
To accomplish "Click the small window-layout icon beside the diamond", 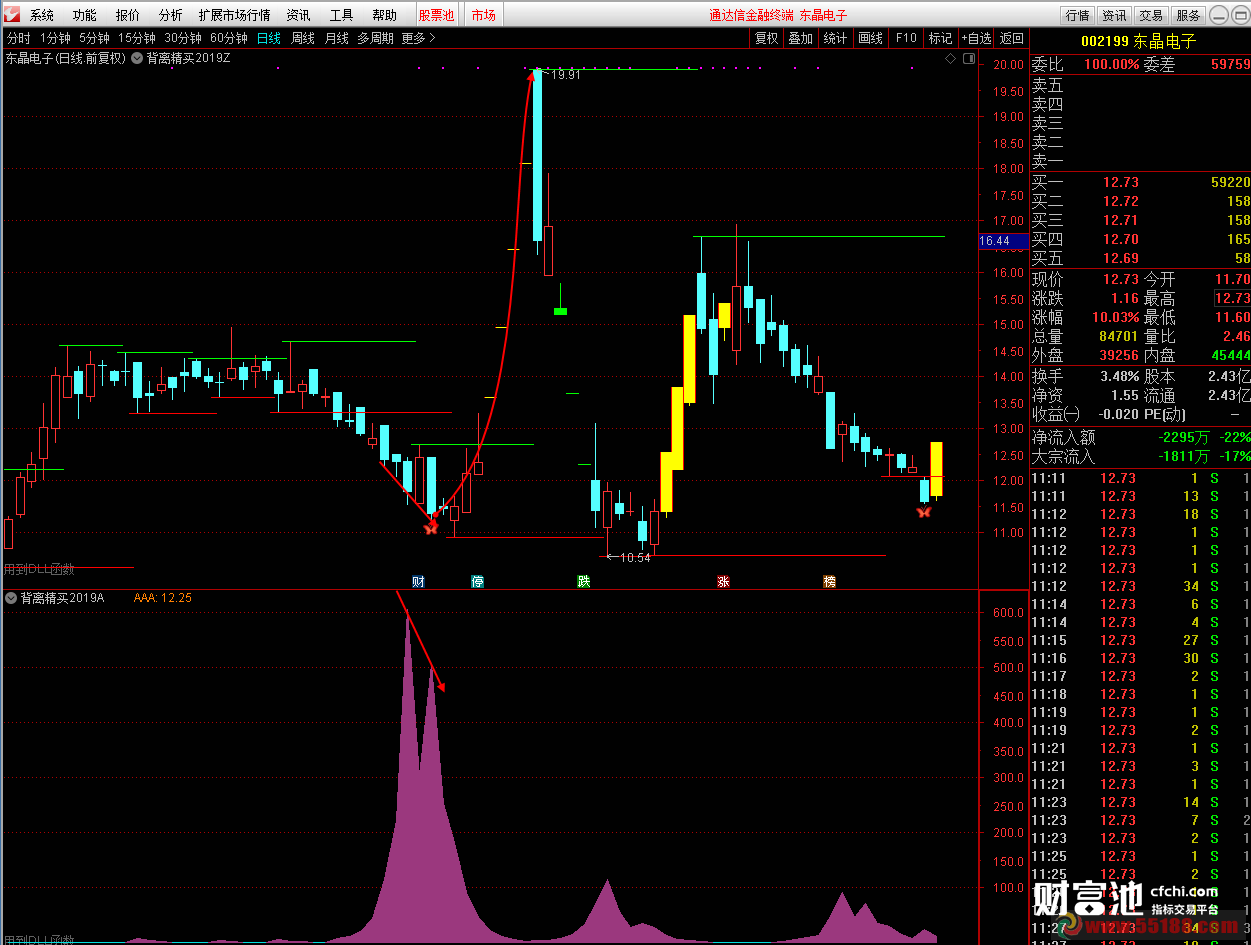I will (x=968, y=58).
